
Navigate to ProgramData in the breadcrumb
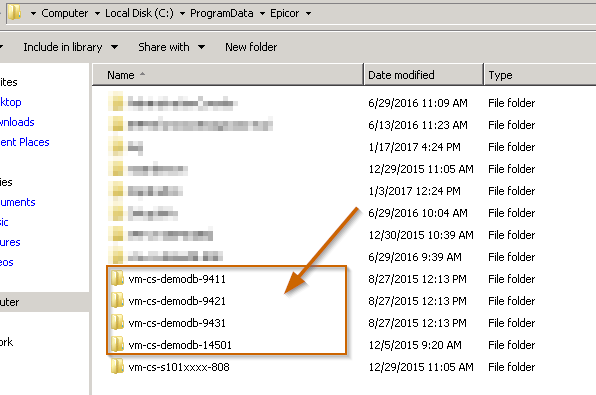pos(222,13)
